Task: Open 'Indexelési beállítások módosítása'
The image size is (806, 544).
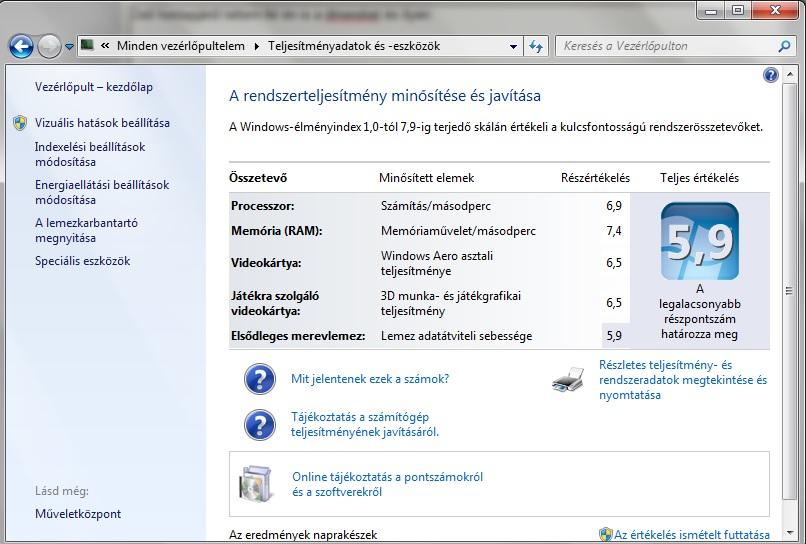Action: (90, 154)
